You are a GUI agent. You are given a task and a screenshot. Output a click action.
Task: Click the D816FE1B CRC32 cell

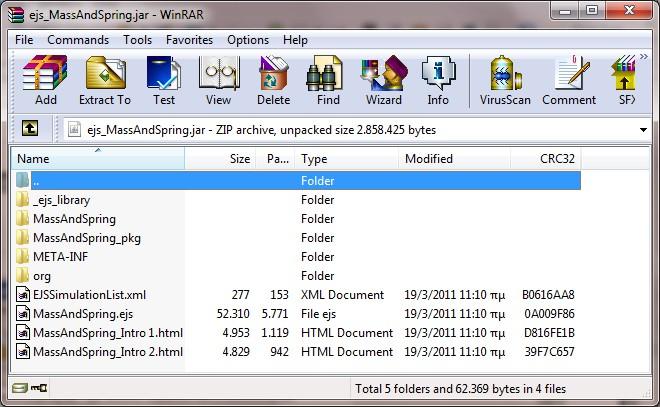coord(549,333)
